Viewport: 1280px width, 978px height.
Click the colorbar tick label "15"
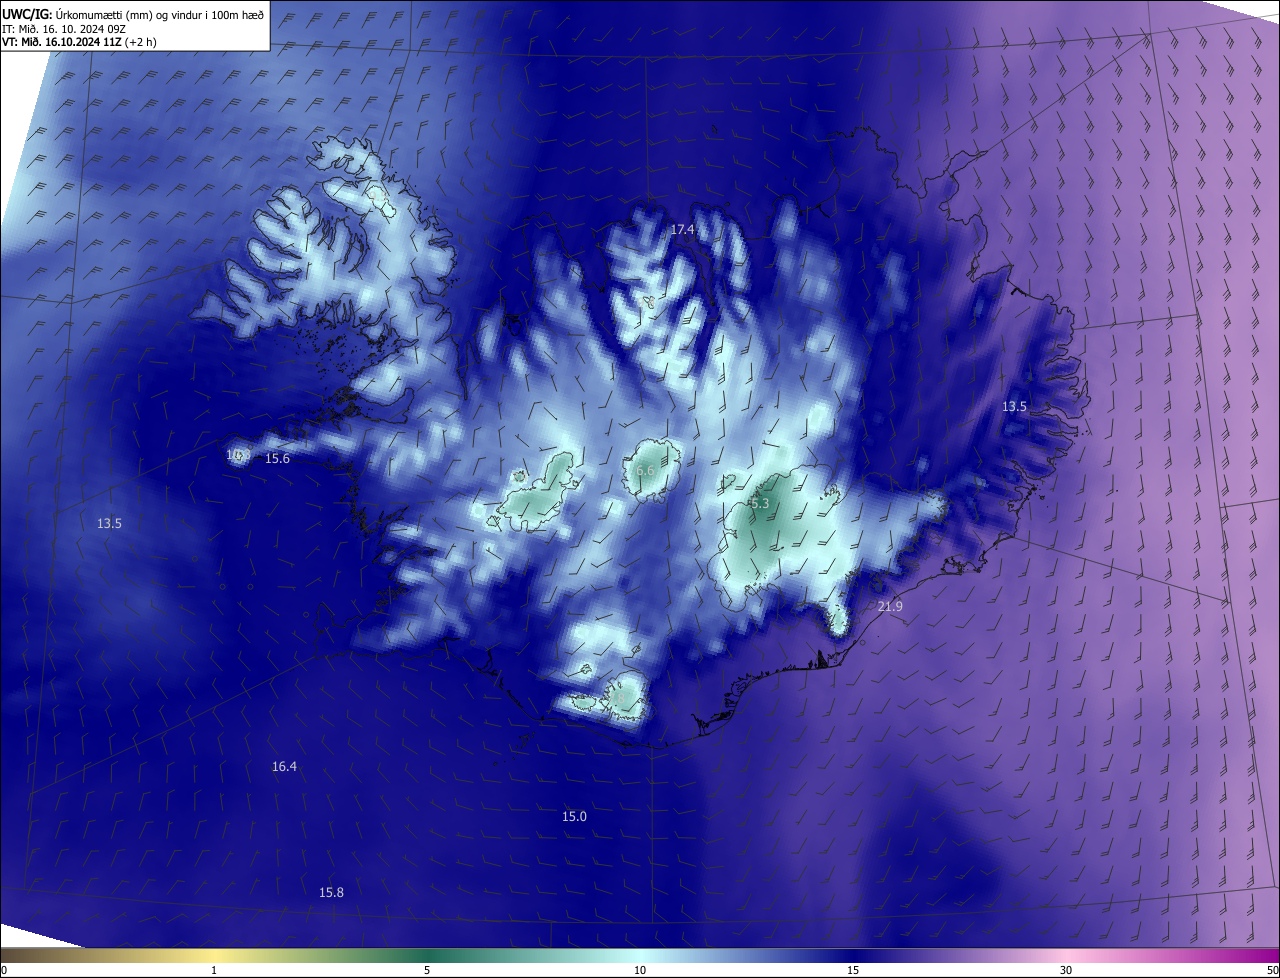click(x=853, y=970)
